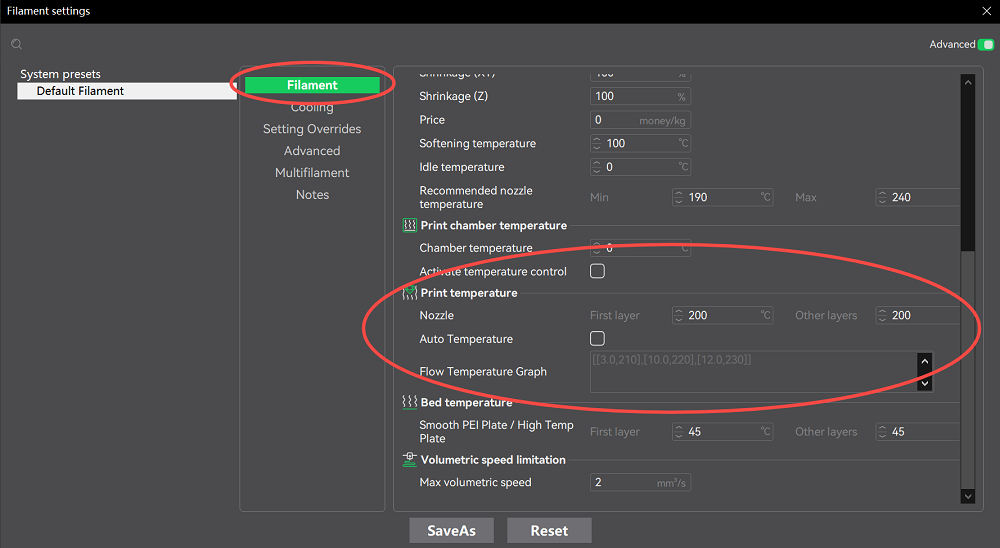This screenshot has width=1000, height=548.
Task: Click the Volumetric speed limitation section icon
Action: [x=409, y=460]
